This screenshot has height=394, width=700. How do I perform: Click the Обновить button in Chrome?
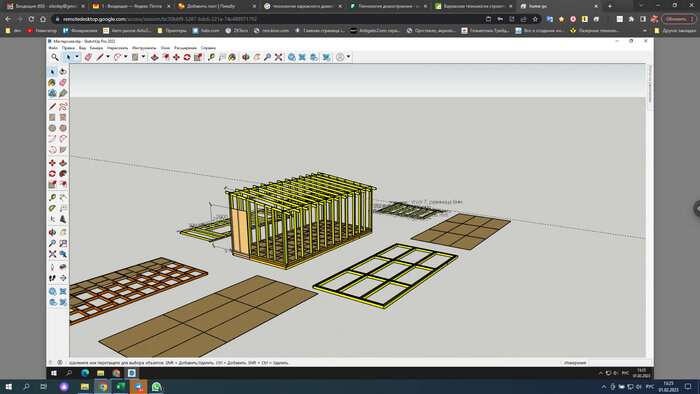tap(676, 19)
